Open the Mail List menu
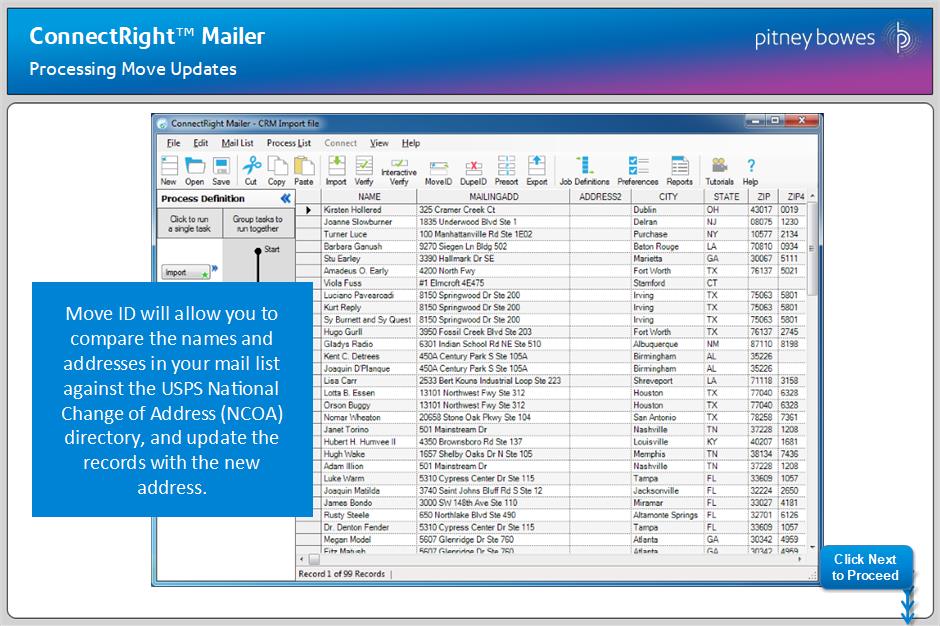Image resolution: width=940 pixels, height=626 pixels. point(237,143)
